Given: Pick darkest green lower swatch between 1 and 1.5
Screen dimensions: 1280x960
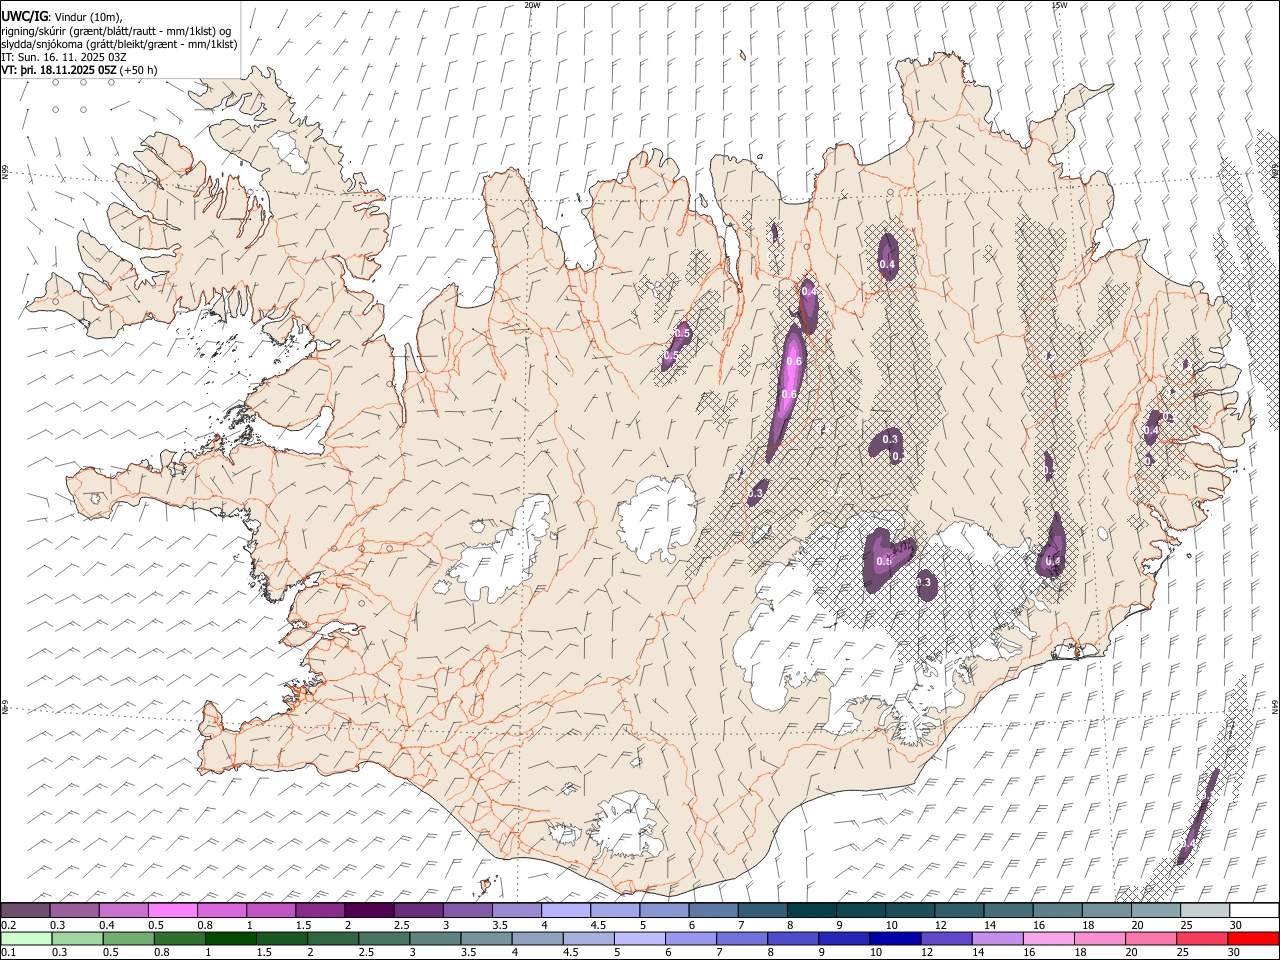Looking at the screenshot, I should tap(230, 938).
